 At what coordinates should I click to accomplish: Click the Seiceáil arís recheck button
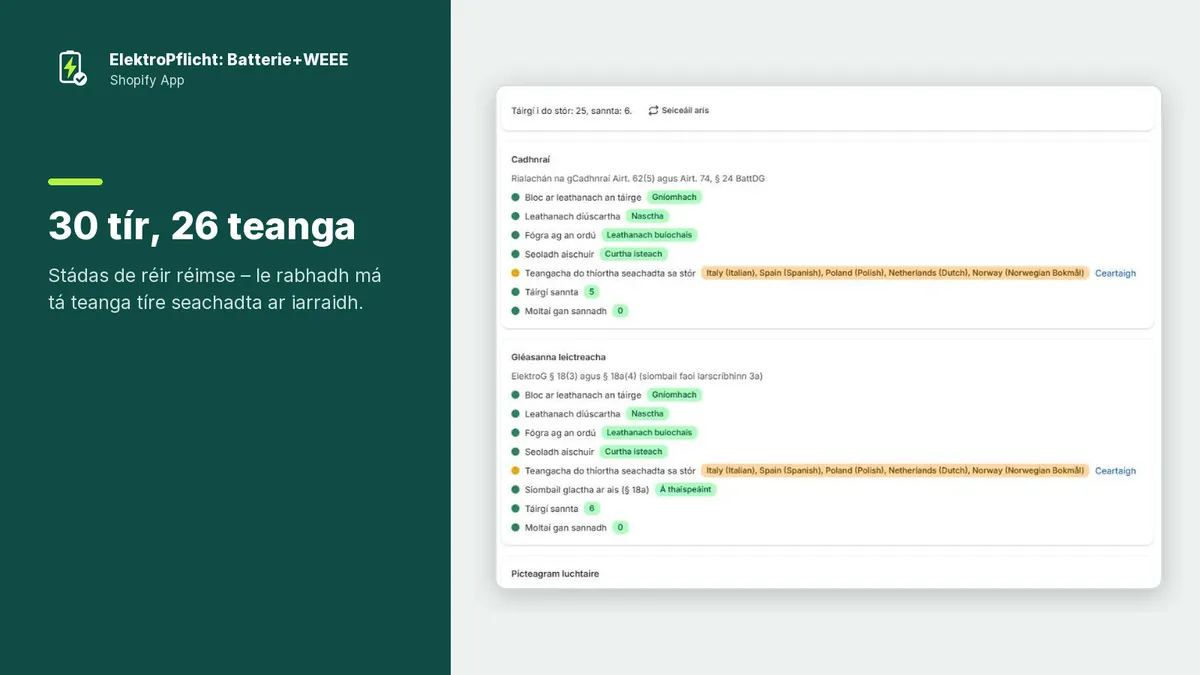pyautogui.click(x=678, y=110)
